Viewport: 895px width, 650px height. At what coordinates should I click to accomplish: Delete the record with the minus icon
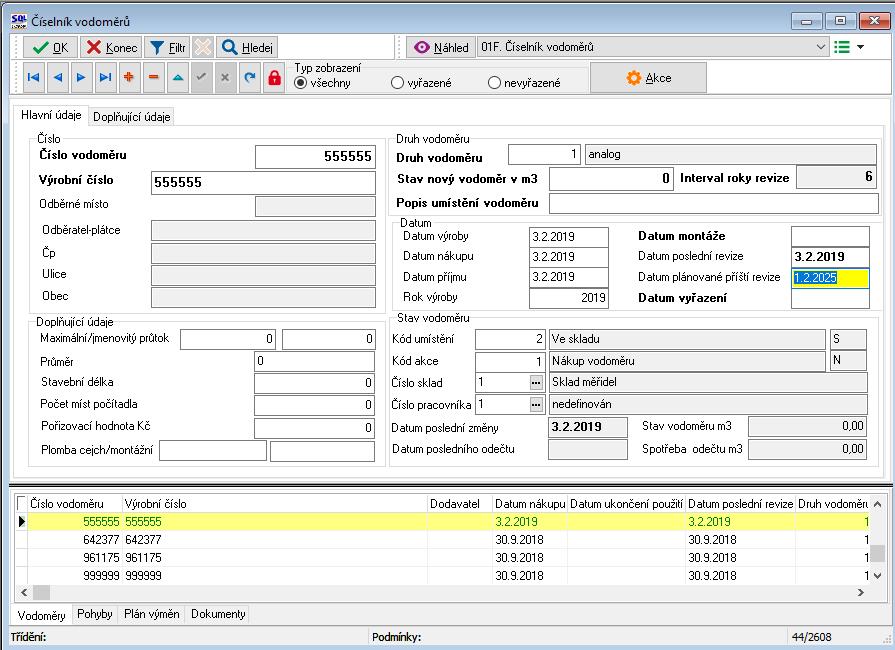(154, 78)
